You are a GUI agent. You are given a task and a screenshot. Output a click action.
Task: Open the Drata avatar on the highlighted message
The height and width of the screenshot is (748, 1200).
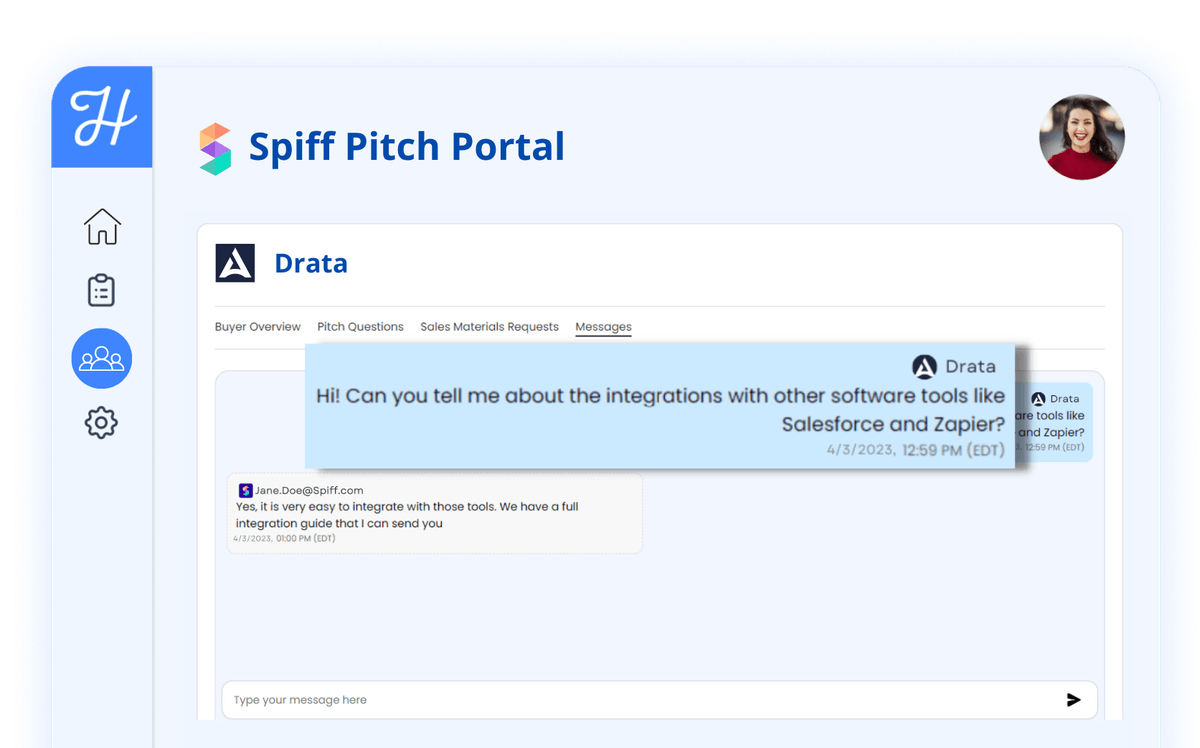[x=923, y=366]
